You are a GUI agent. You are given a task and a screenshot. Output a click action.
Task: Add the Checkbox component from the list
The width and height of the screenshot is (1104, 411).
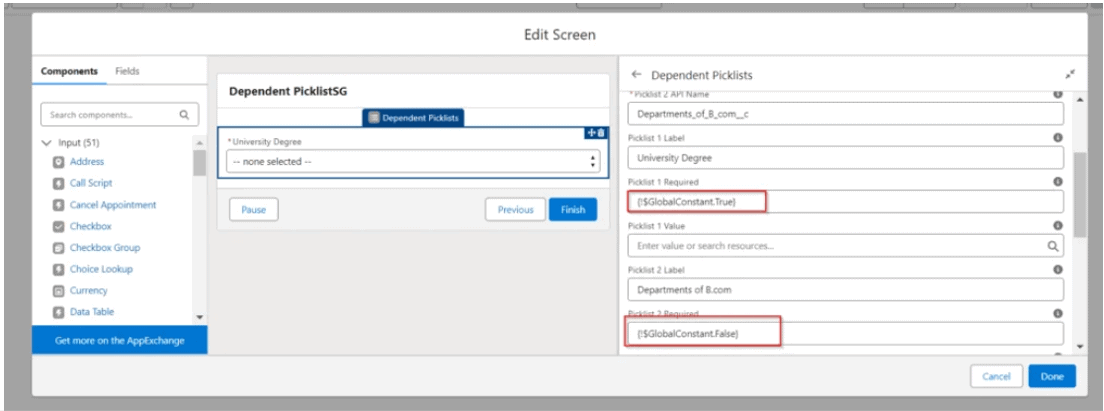point(91,226)
